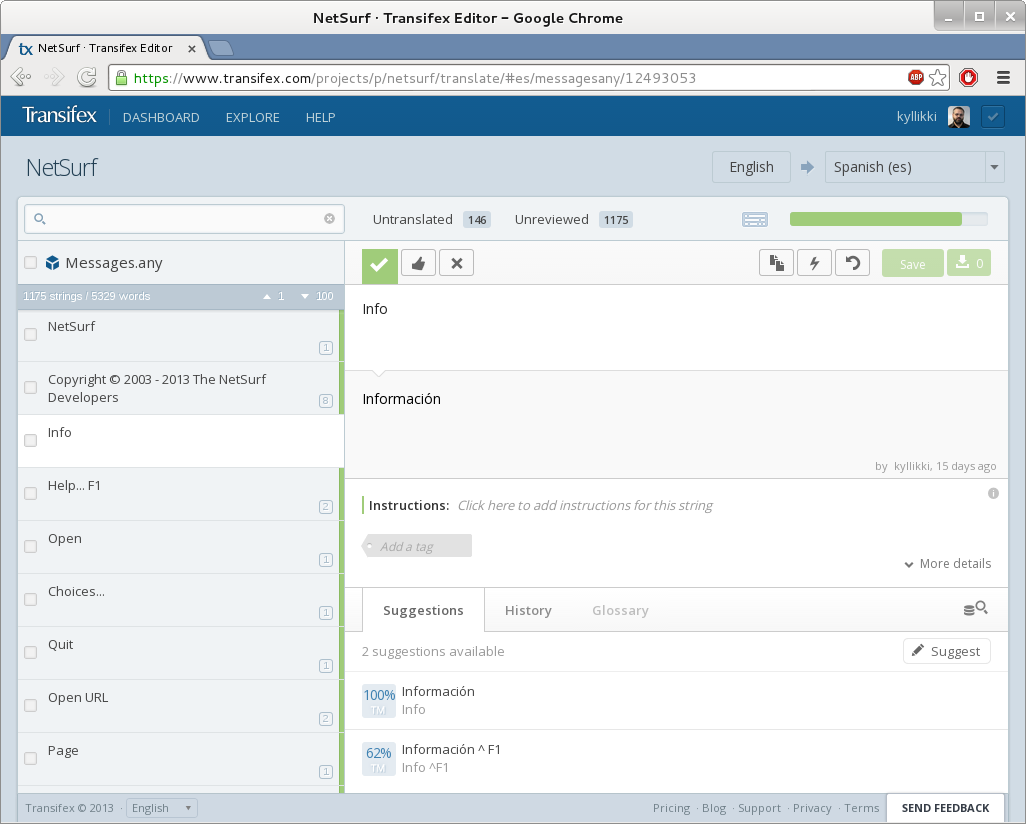Click the green translation progress bar

[x=889, y=219]
